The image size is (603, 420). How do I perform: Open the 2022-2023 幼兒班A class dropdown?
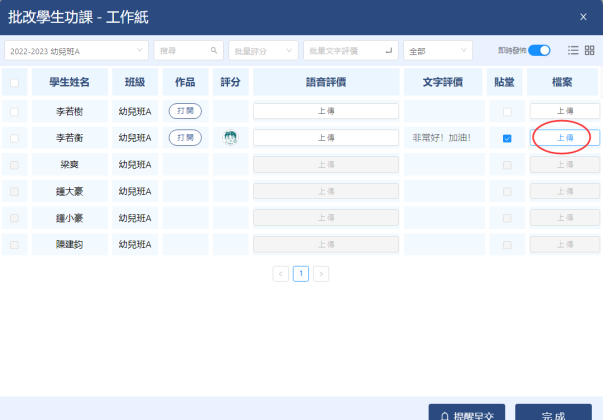pos(75,50)
